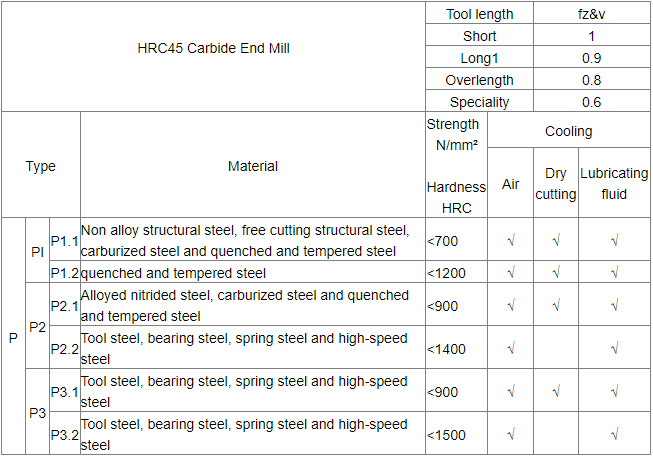Click the Overlength row label
Image resolution: width=653 pixels, height=457 pixels.
click(481, 80)
